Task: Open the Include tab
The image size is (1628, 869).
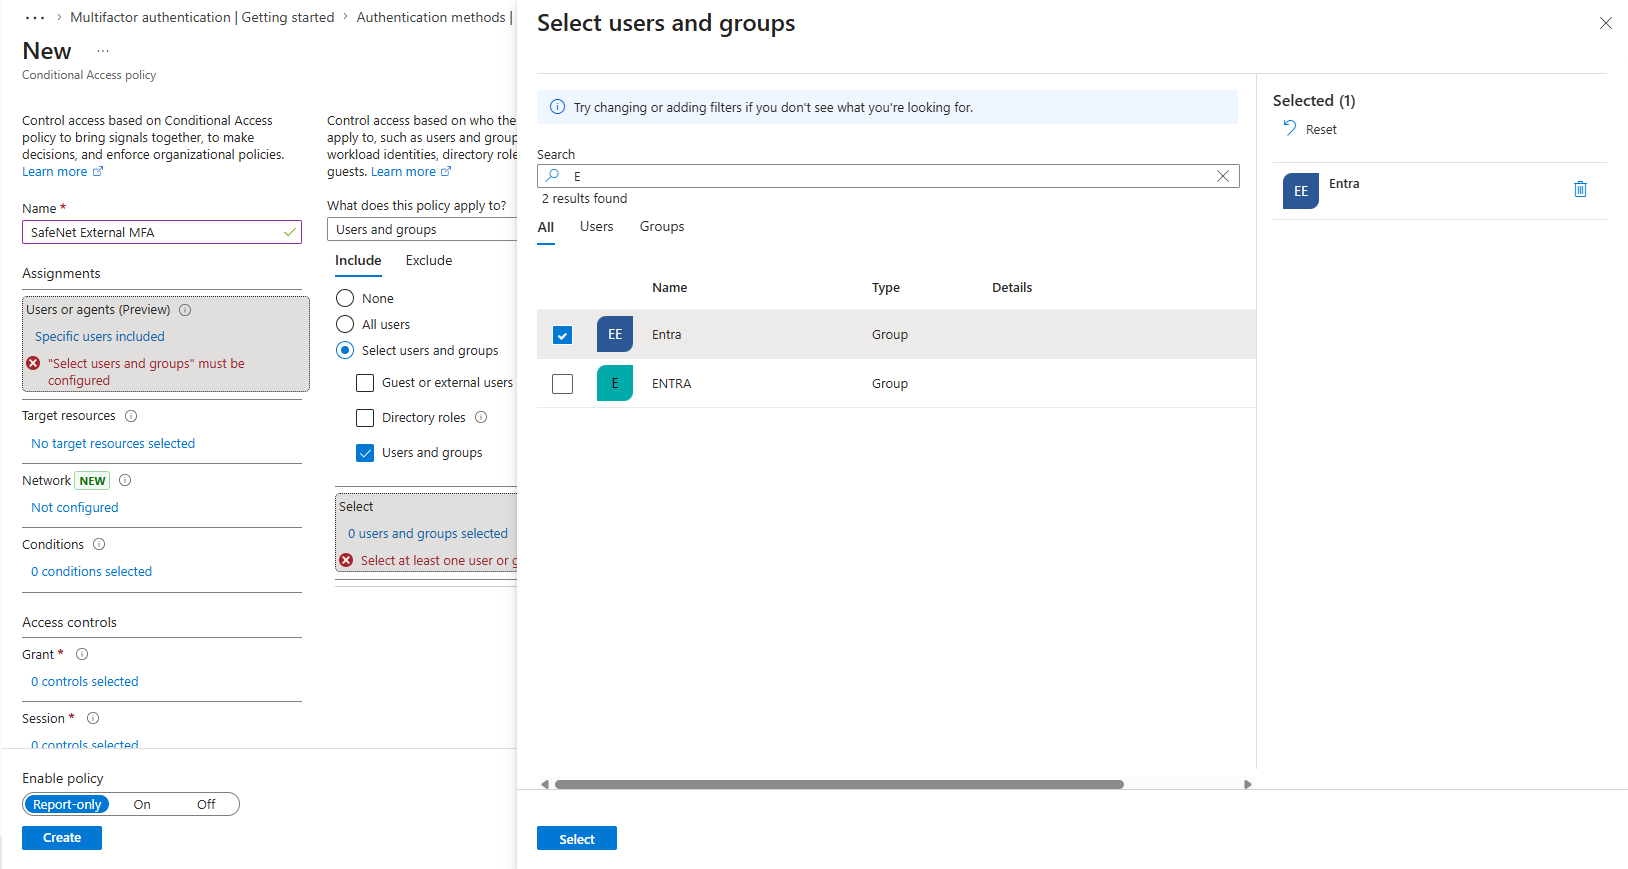Action: [358, 260]
